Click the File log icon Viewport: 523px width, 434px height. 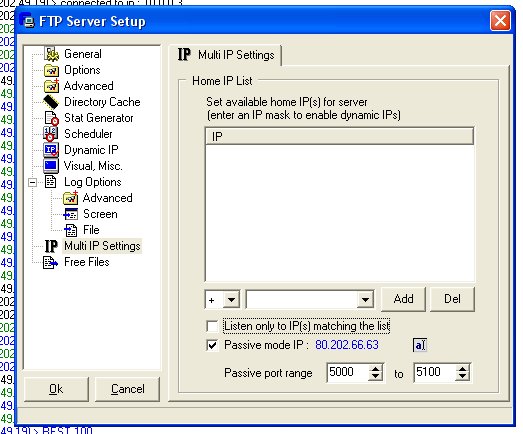click(x=70, y=230)
